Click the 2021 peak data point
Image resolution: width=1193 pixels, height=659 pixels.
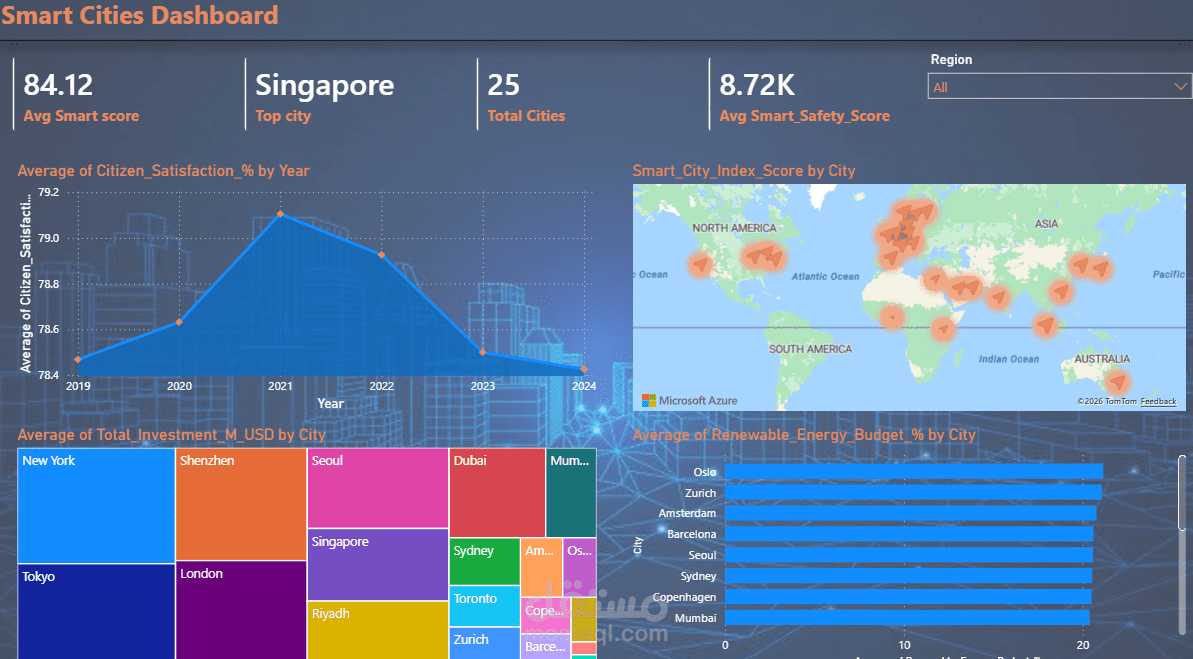[280, 215]
